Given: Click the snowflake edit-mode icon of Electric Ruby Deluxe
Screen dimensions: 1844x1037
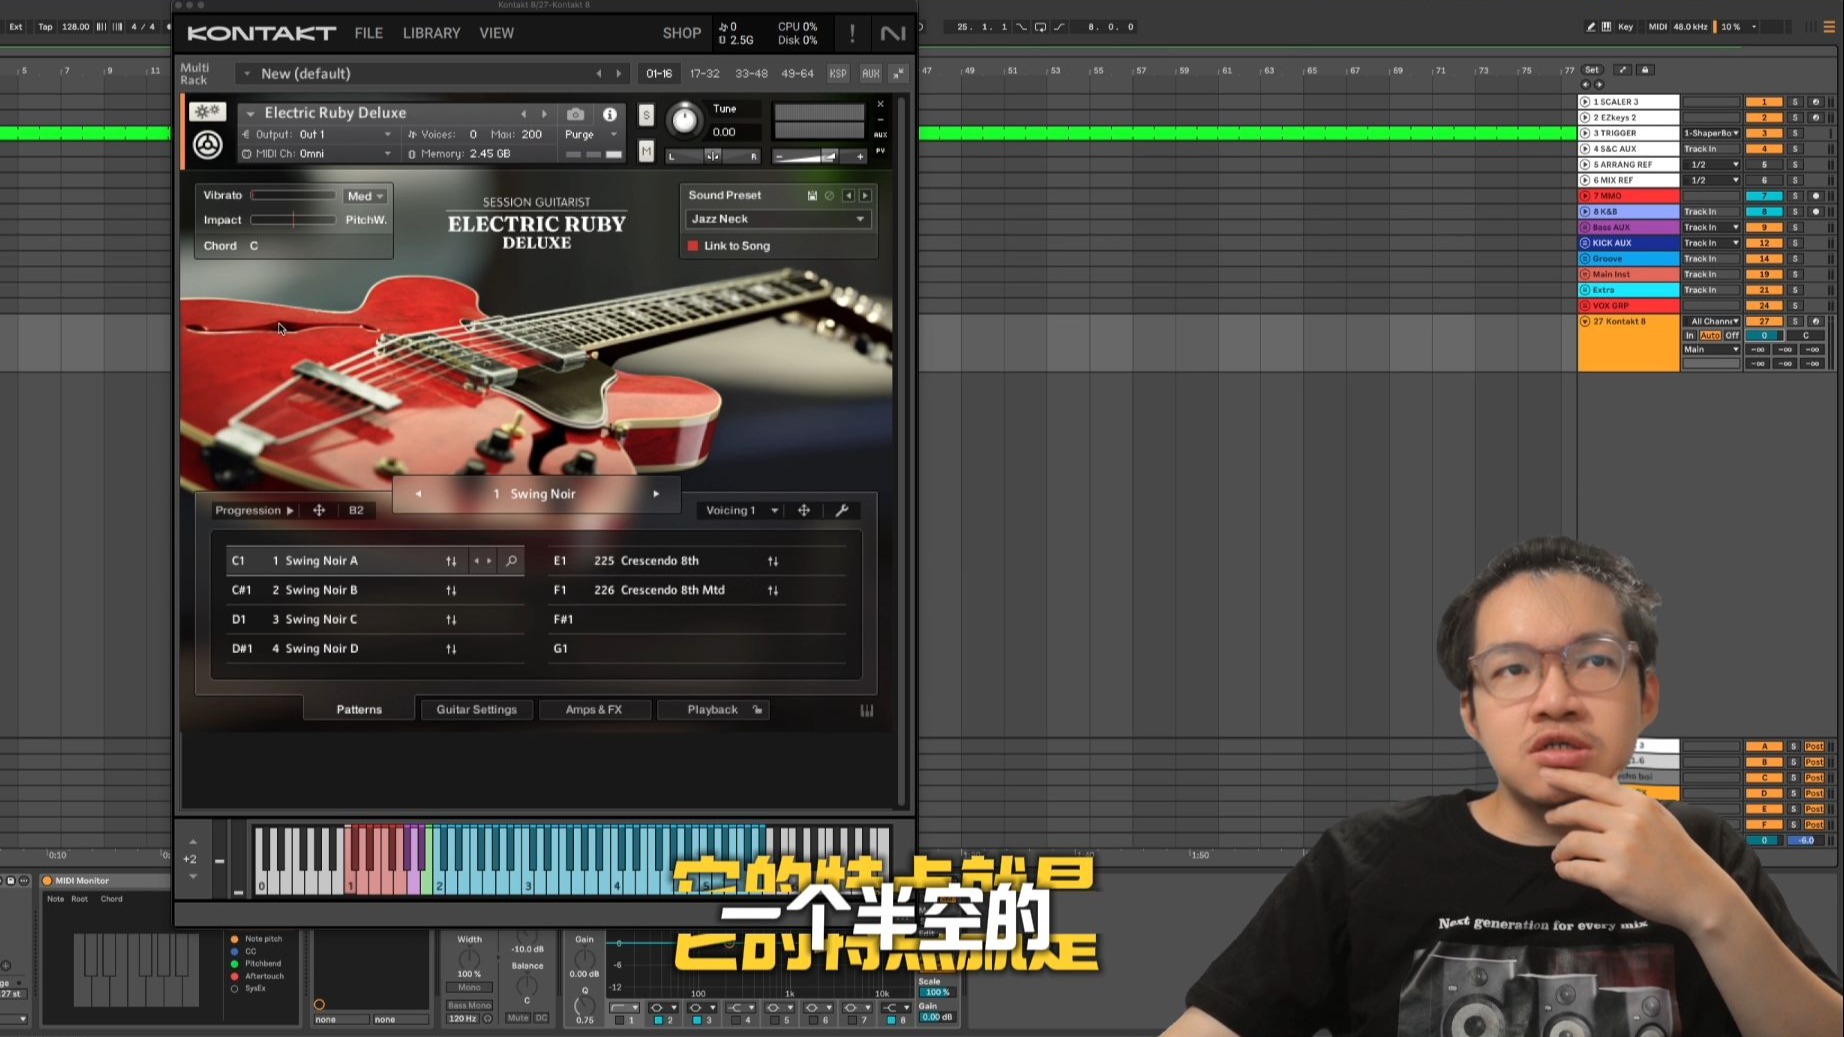Looking at the screenshot, I should (207, 111).
